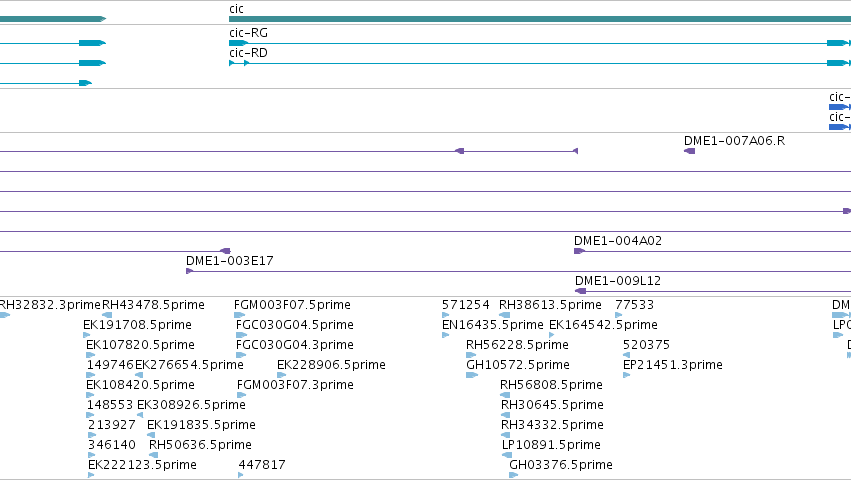Select EST 571254
This screenshot has height=480, width=851.
click(466, 305)
